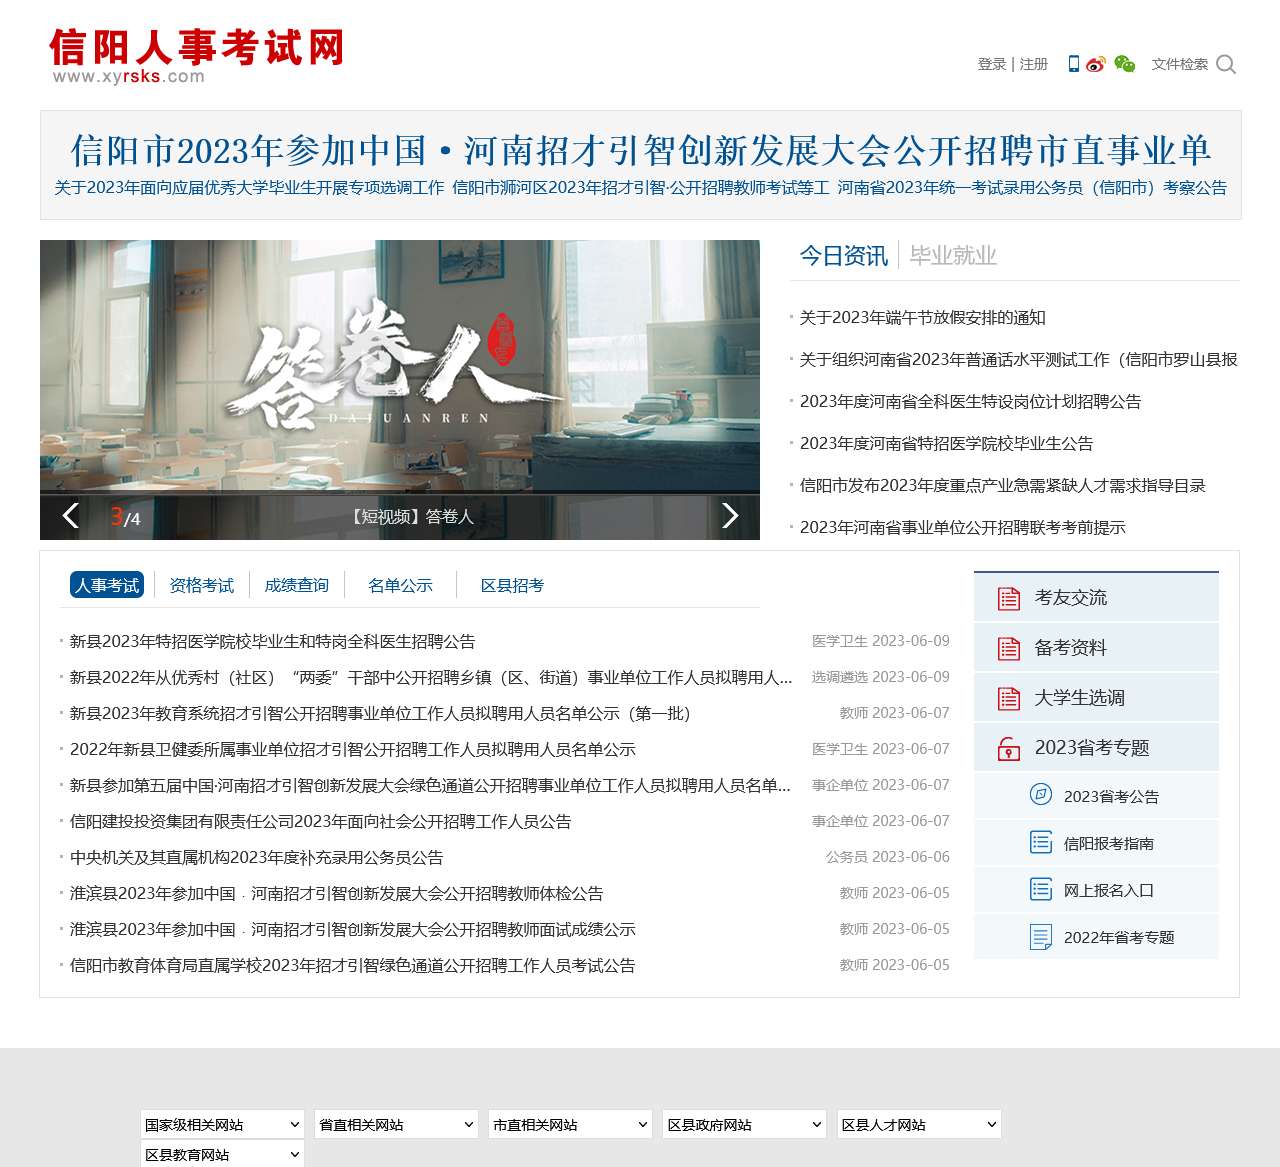1280x1167 pixels.
Task: Click the 2022年省考专题 document icon
Action: [x=1041, y=937]
